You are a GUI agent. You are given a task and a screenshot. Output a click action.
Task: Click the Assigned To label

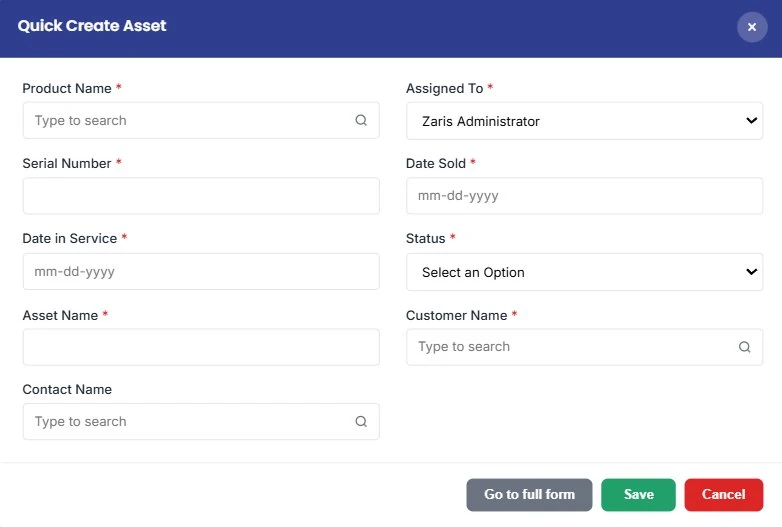pyautogui.click(x=444, y=89)
